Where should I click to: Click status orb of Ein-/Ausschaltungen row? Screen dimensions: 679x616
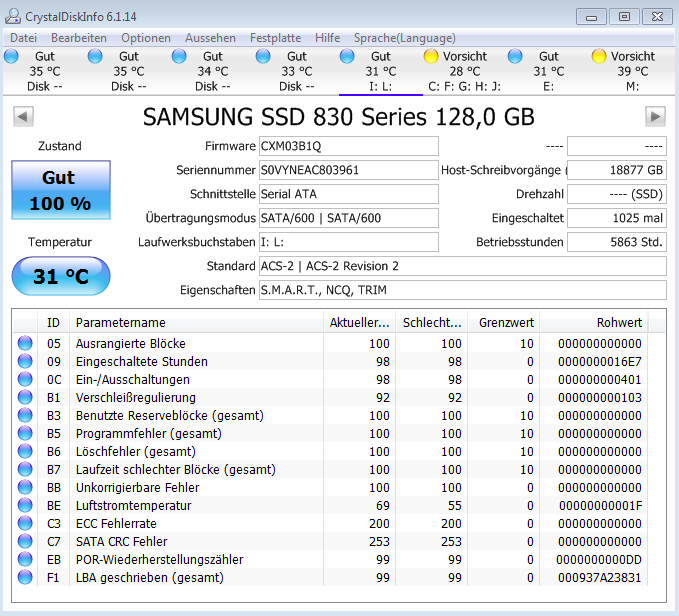coord(25,379)
